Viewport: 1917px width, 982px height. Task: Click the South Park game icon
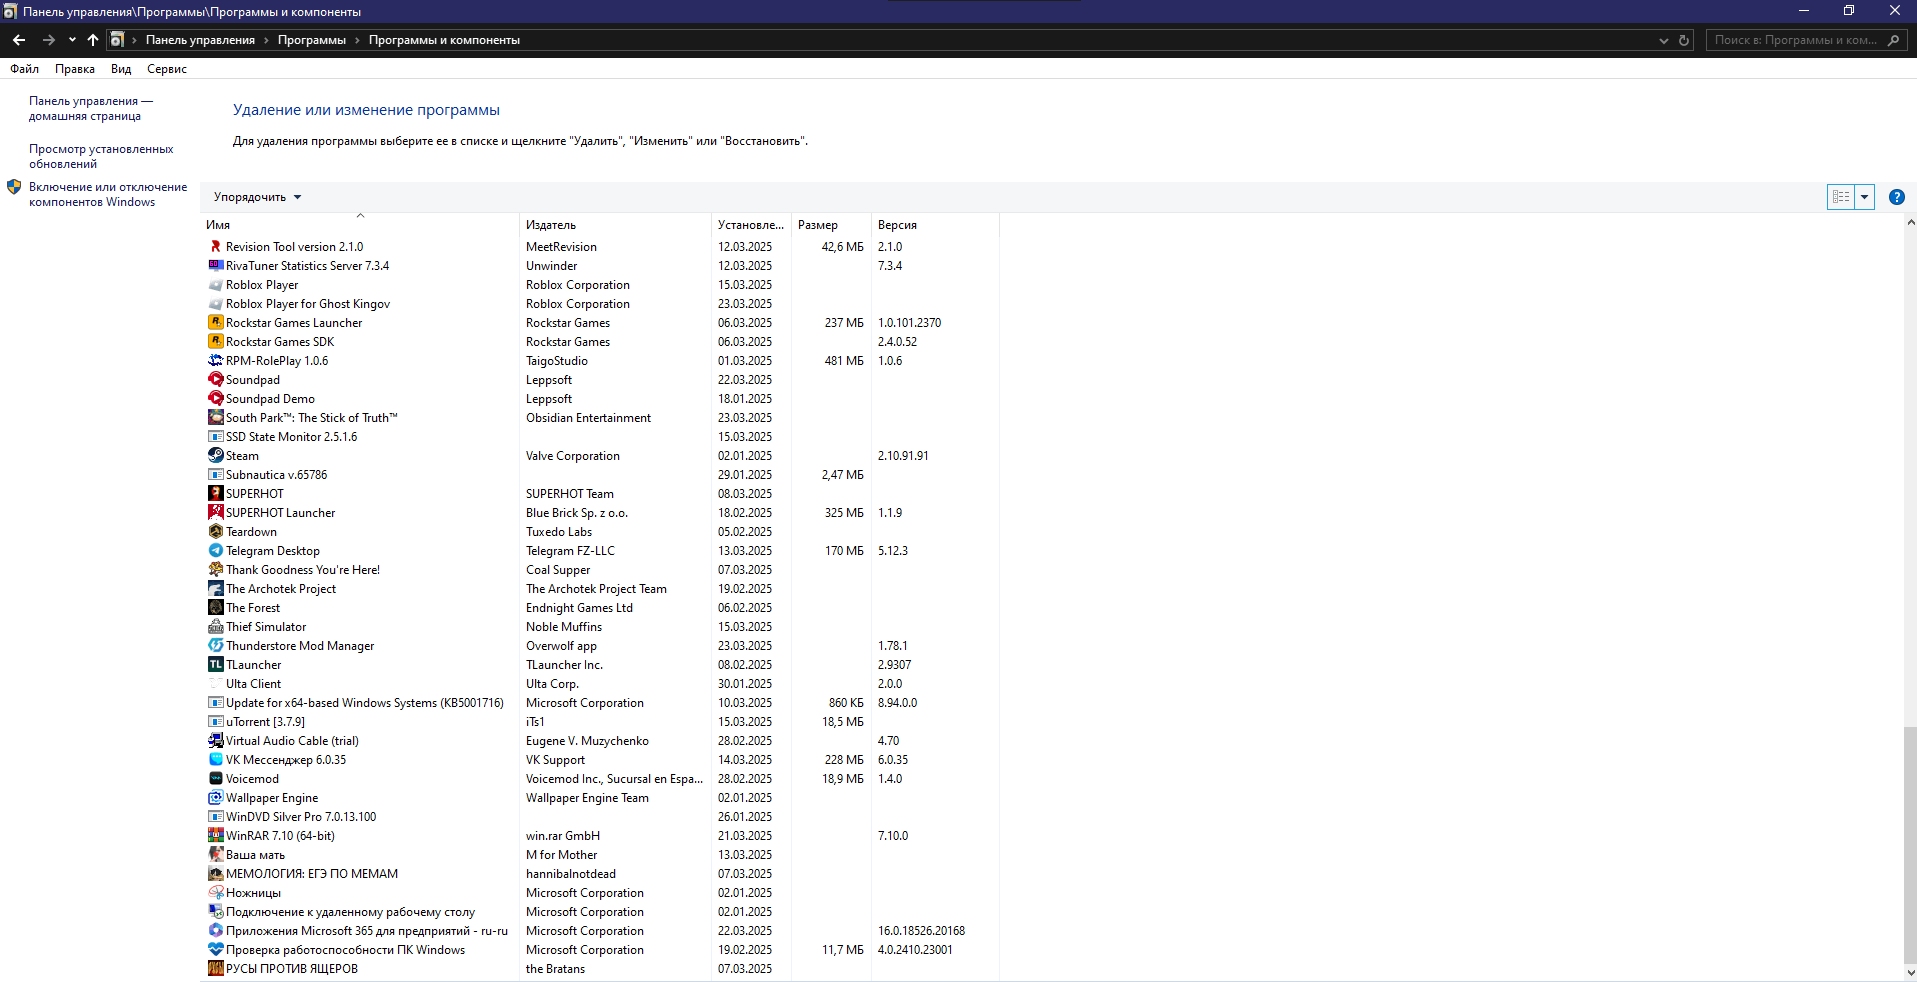pos(215,417)
